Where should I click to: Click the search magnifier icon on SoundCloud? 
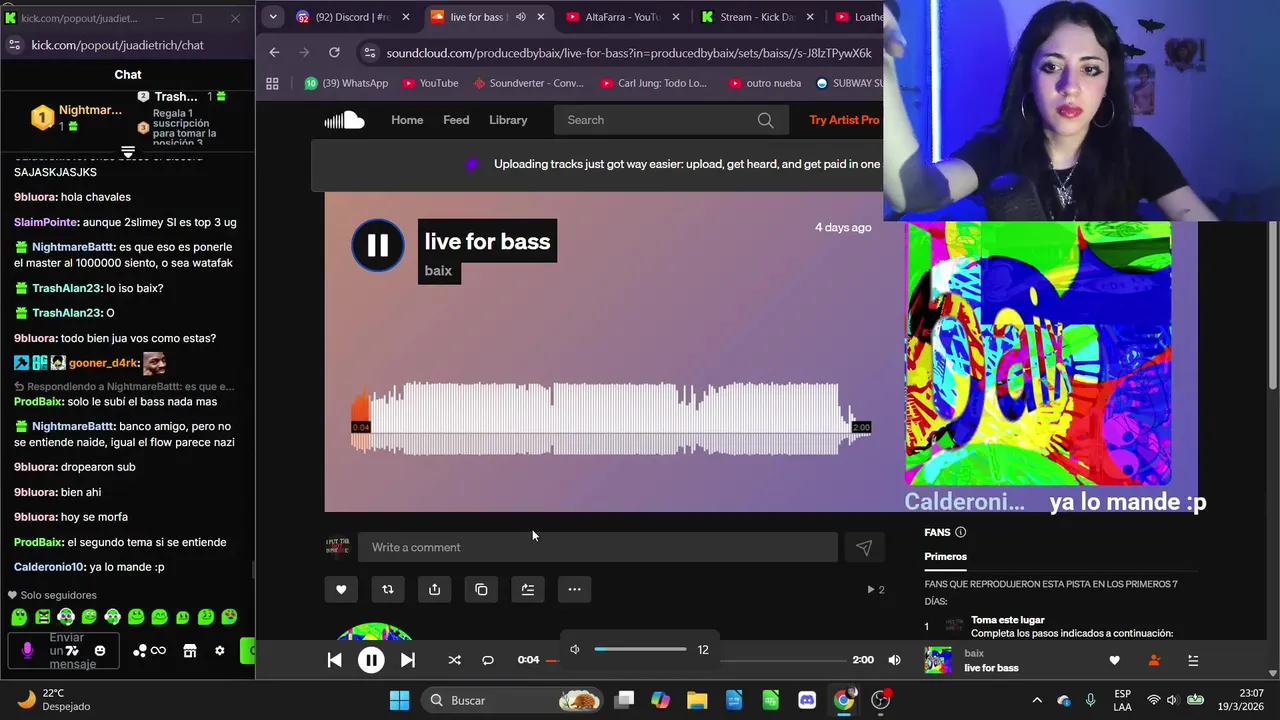click(765, 120)
